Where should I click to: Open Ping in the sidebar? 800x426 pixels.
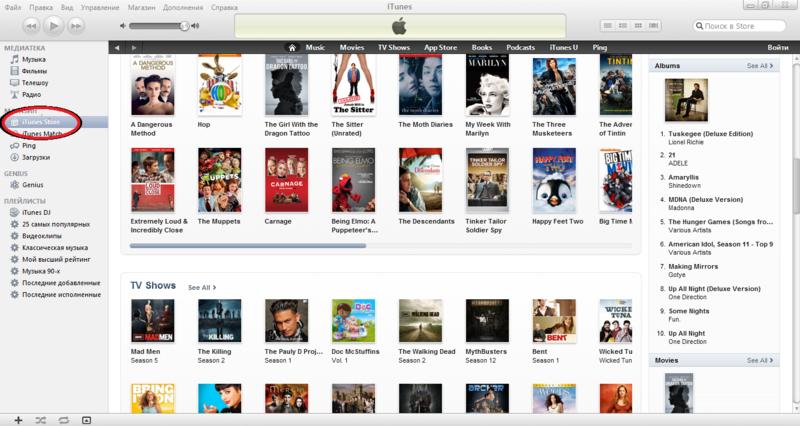click(x=29, y=145)
